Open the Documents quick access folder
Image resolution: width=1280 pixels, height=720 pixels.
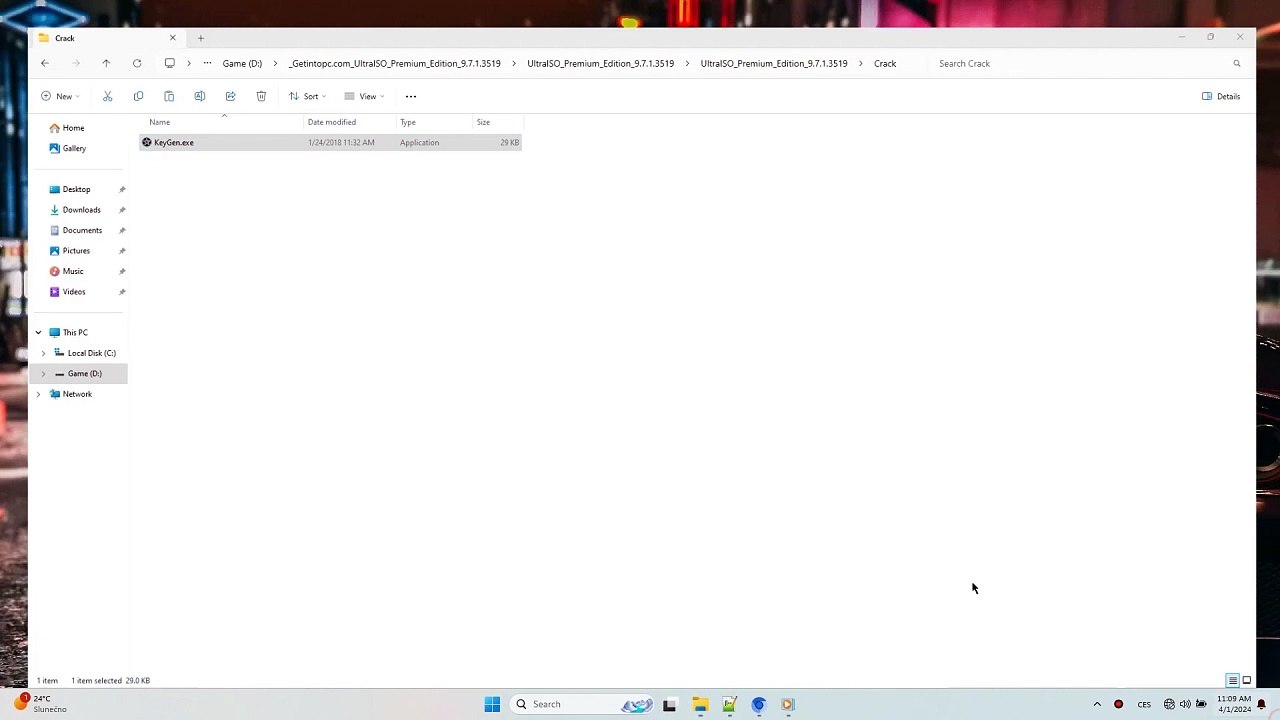(82, 230)
